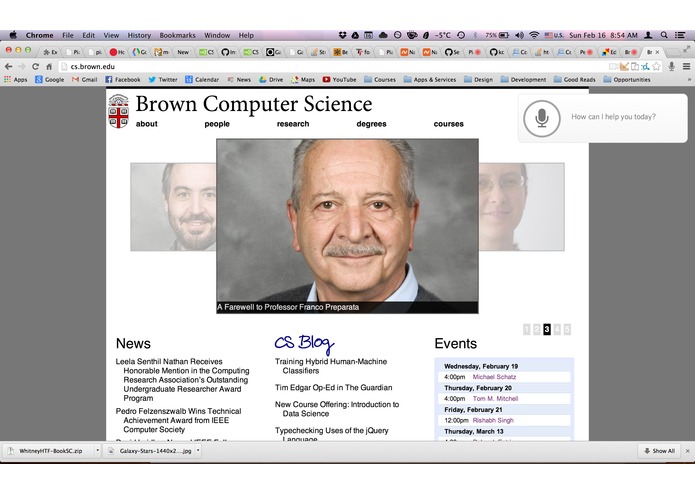Image resolution: width=695 pixels, height=494 pixels.
Task: Go to the browser home icon
Action: [49, 66]
